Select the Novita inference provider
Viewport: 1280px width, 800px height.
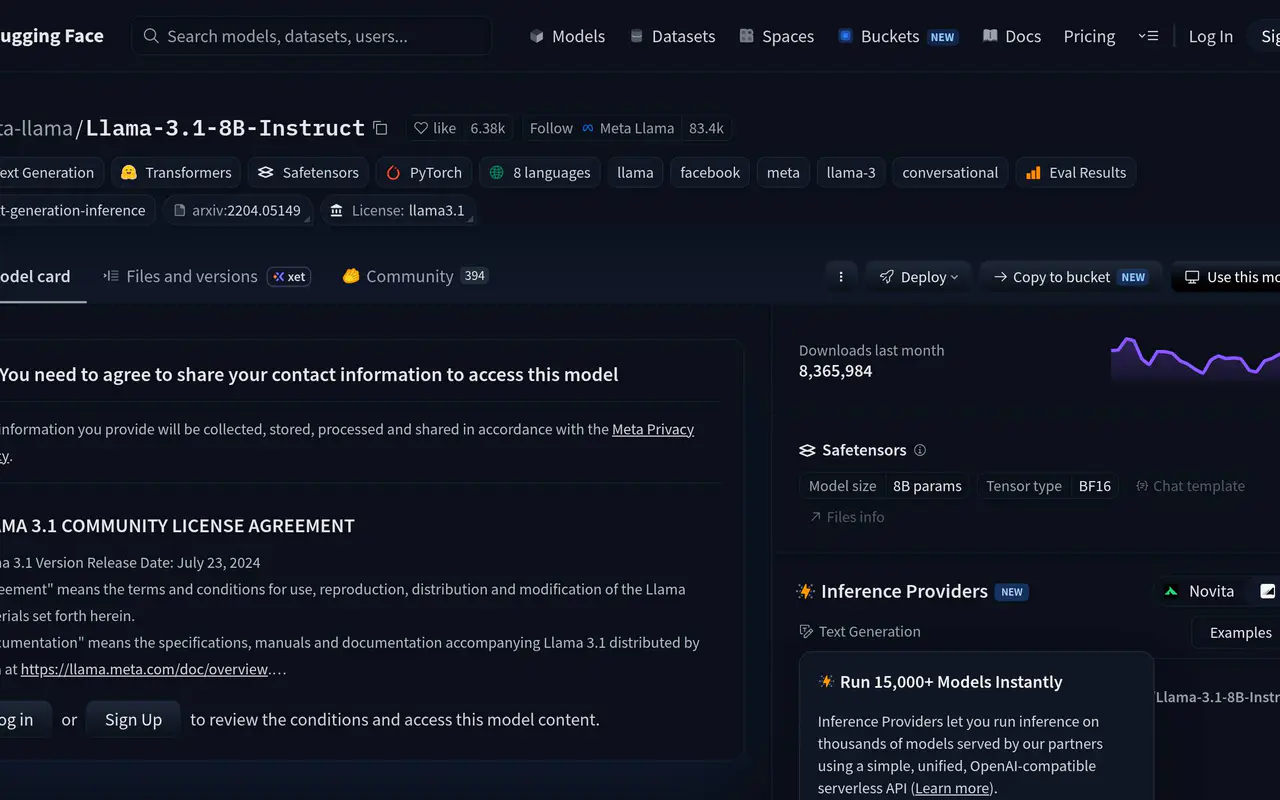point(1200,591)
